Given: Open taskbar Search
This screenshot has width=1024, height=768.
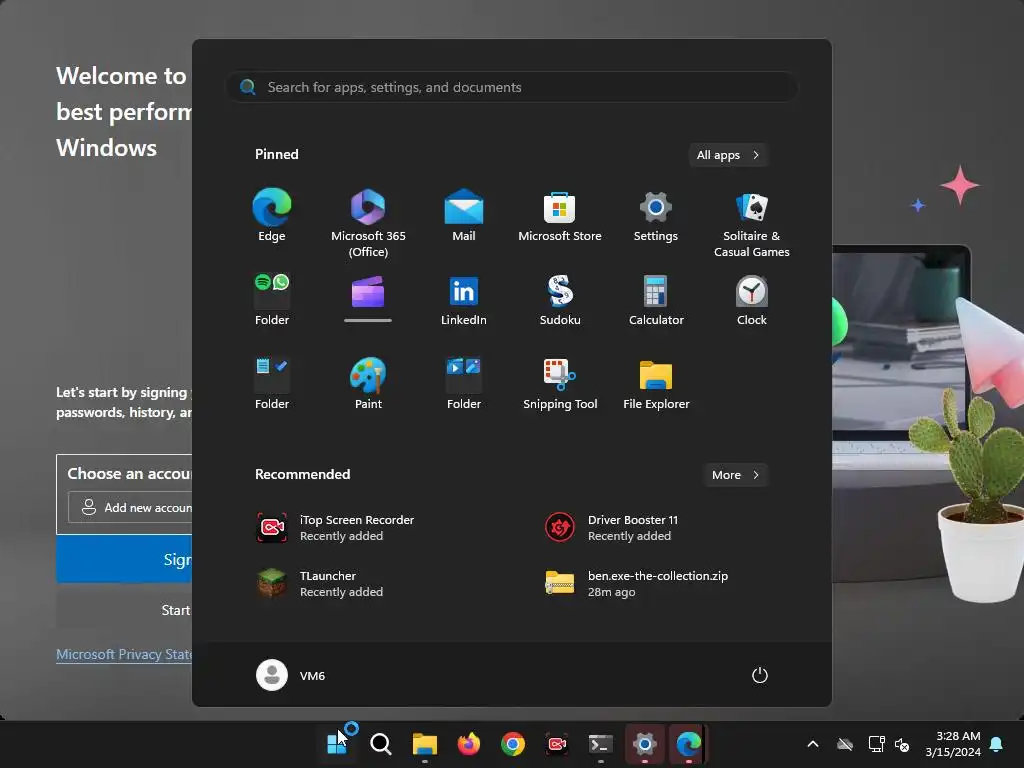Looking at the screenshot, I should [x=381, y=743].
